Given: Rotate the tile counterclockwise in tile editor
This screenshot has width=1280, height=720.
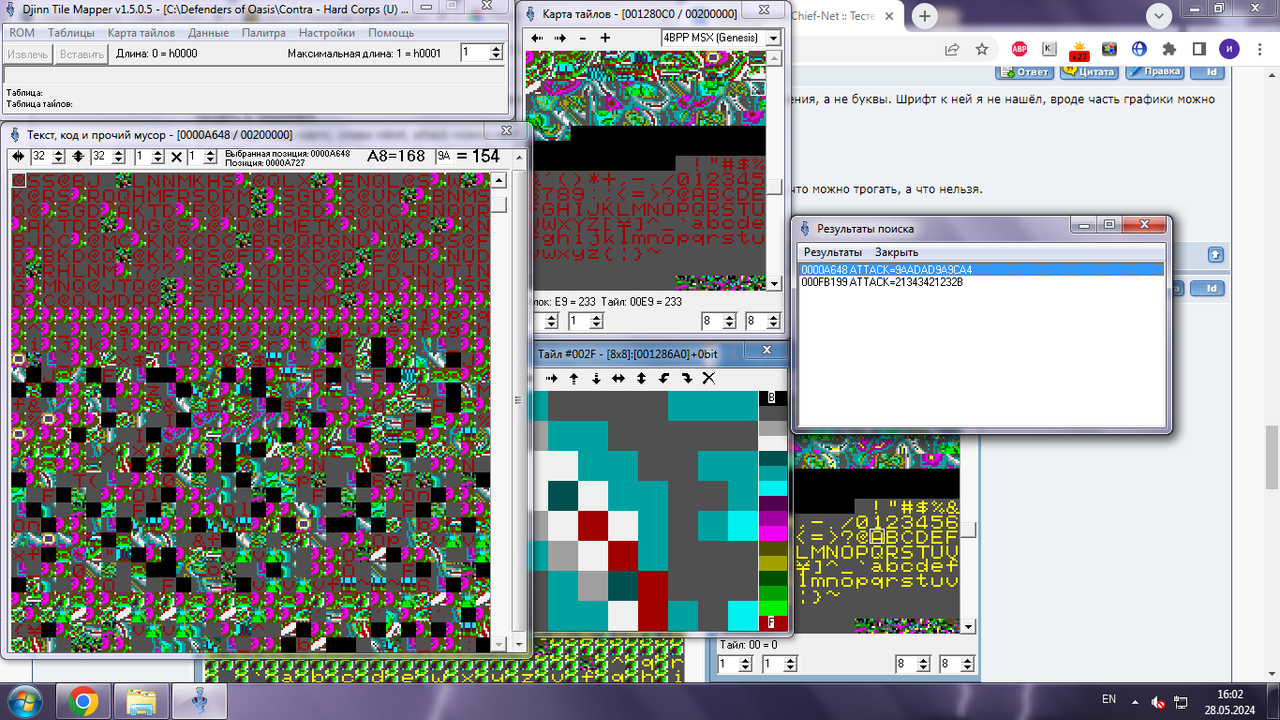Looking at the screenshot, I should (x=664, y=379).
